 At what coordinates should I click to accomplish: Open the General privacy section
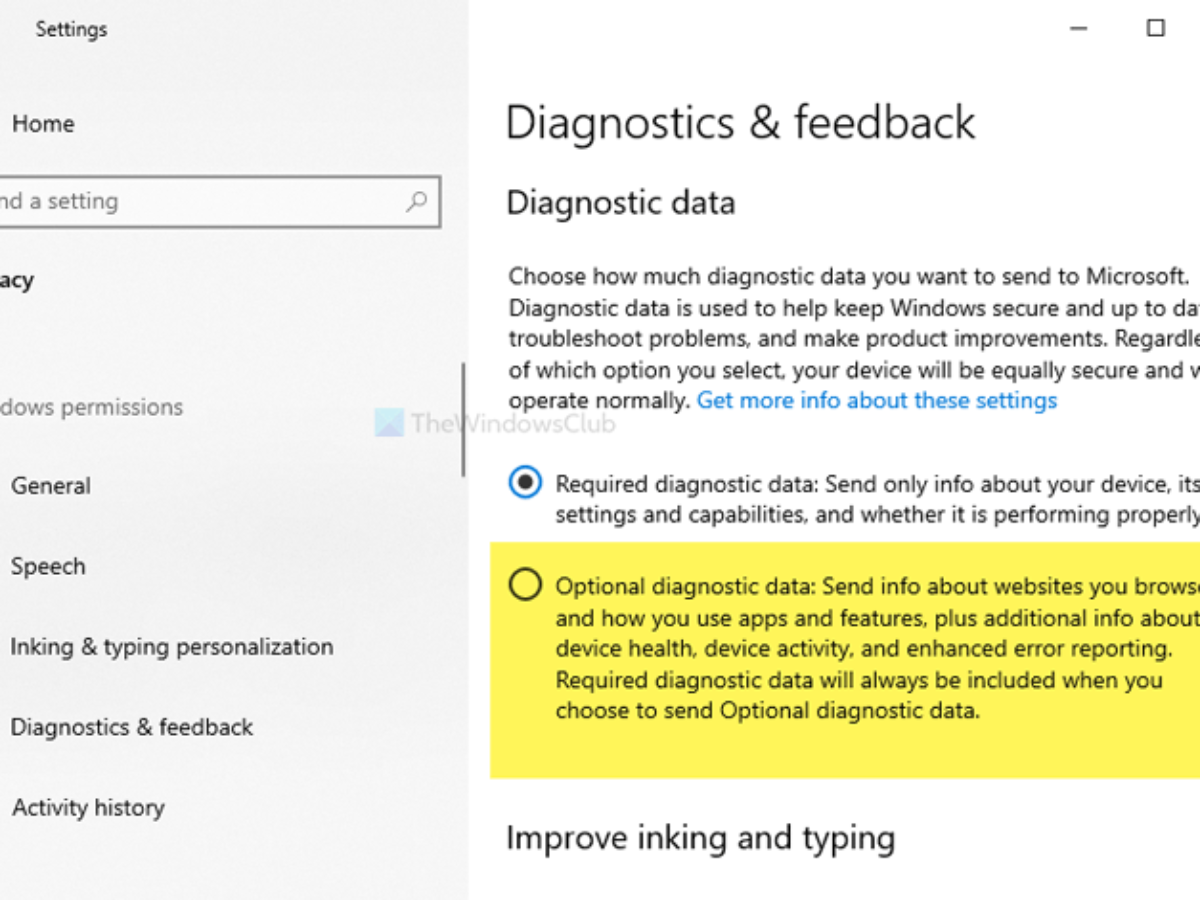pos(51,486)
